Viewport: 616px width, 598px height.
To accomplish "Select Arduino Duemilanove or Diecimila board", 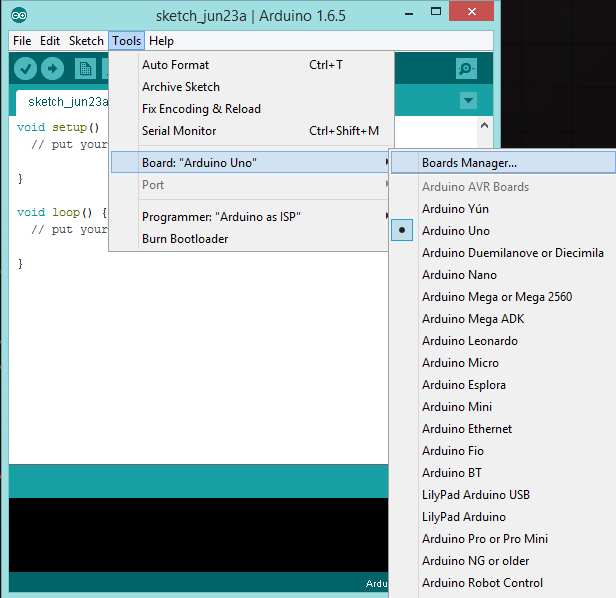I will click(503, 253).
